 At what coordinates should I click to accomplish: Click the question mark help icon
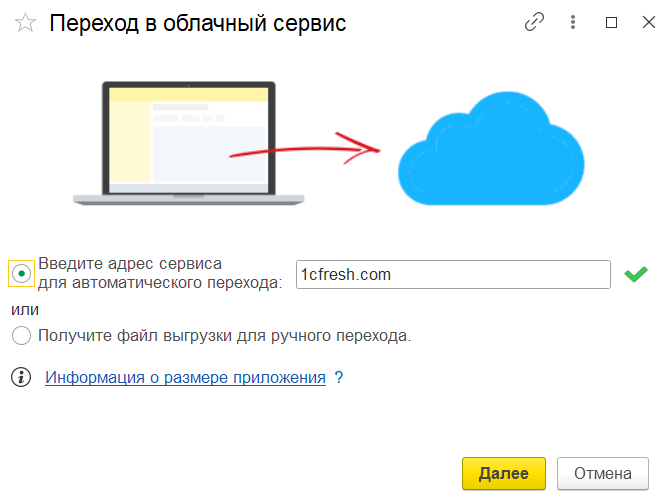pyautogui.click(x=339, y=377)
